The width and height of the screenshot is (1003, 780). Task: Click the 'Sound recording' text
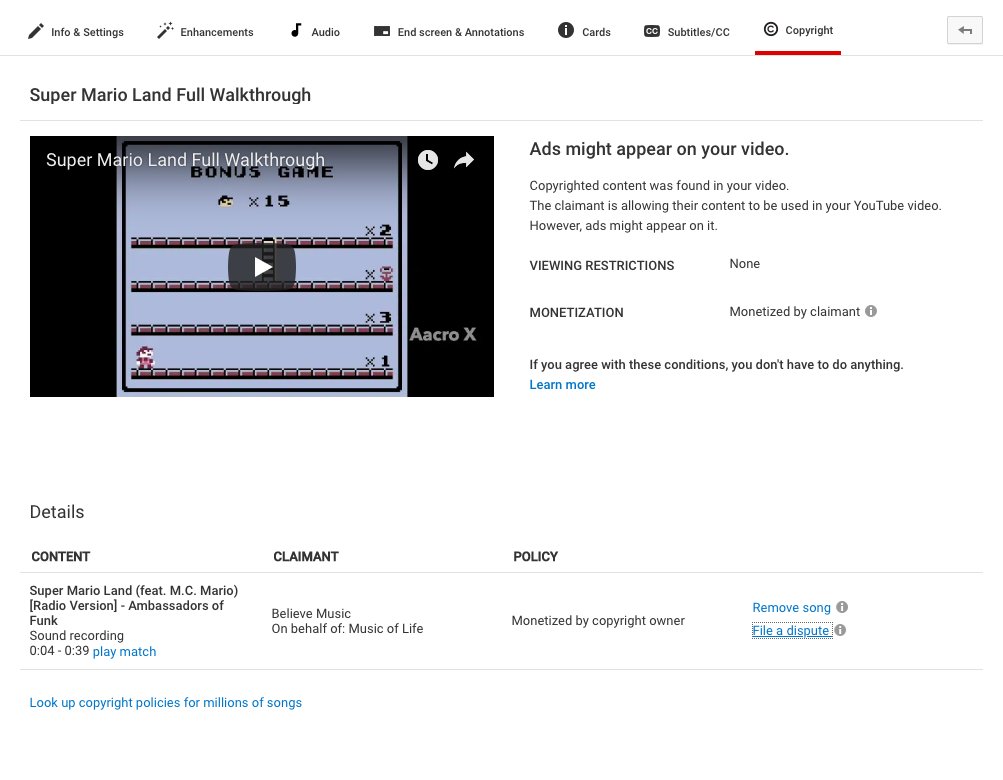(77, 635)
